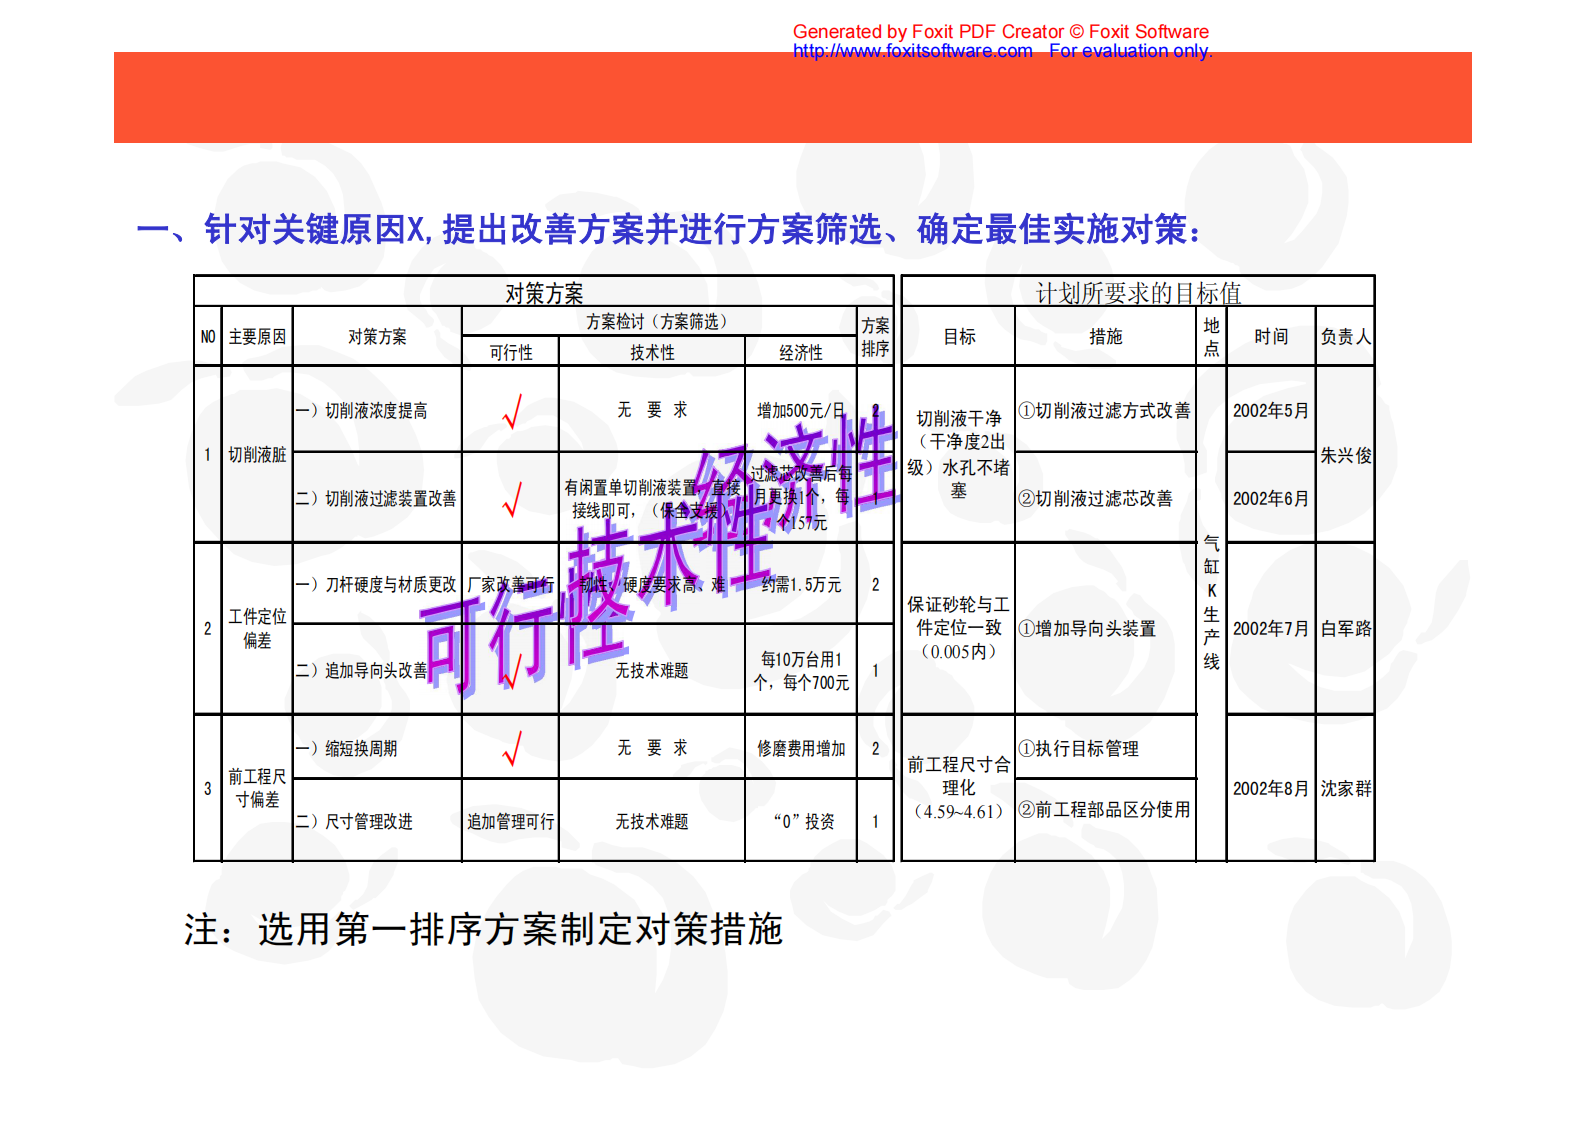Select the "技术性" column header
1587x1122 pixels.
(652, 353)
